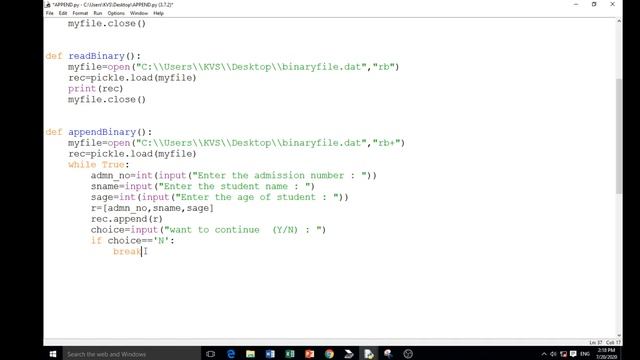Open the volume control in the tray
This screenshot has width=640, height=360.
553,354
